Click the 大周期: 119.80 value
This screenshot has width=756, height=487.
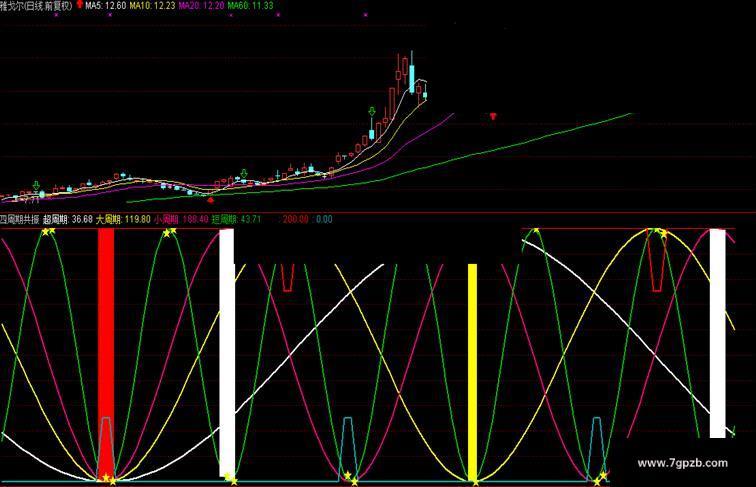123,219
